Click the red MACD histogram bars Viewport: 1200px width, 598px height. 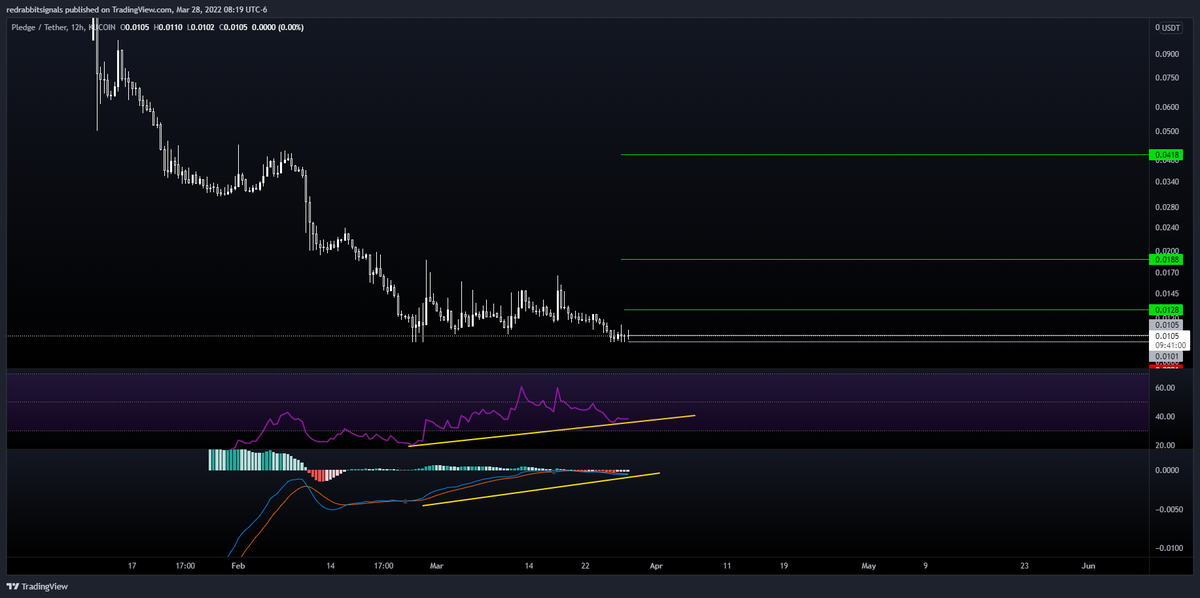pos(321,474)
